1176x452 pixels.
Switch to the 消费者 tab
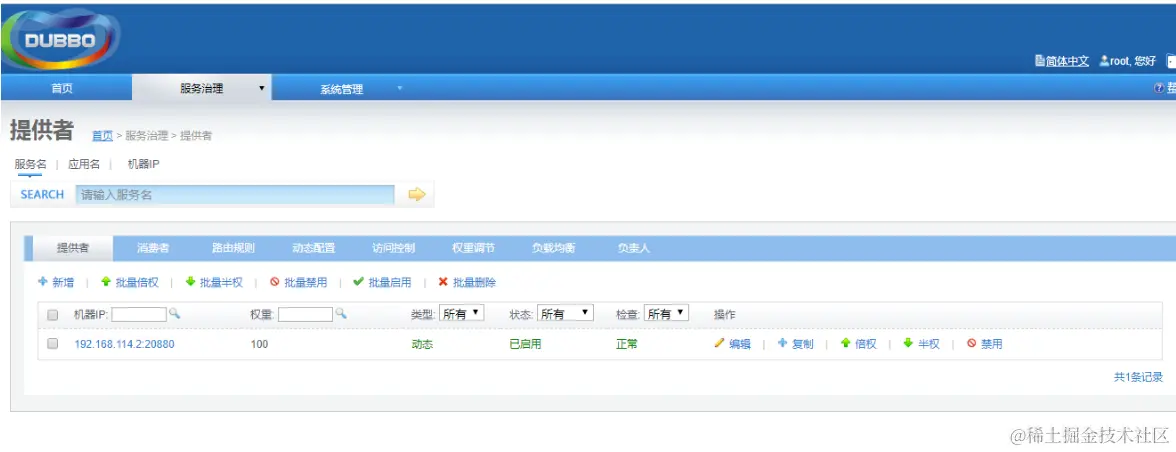pyautogui.click(x=153, y=248)
